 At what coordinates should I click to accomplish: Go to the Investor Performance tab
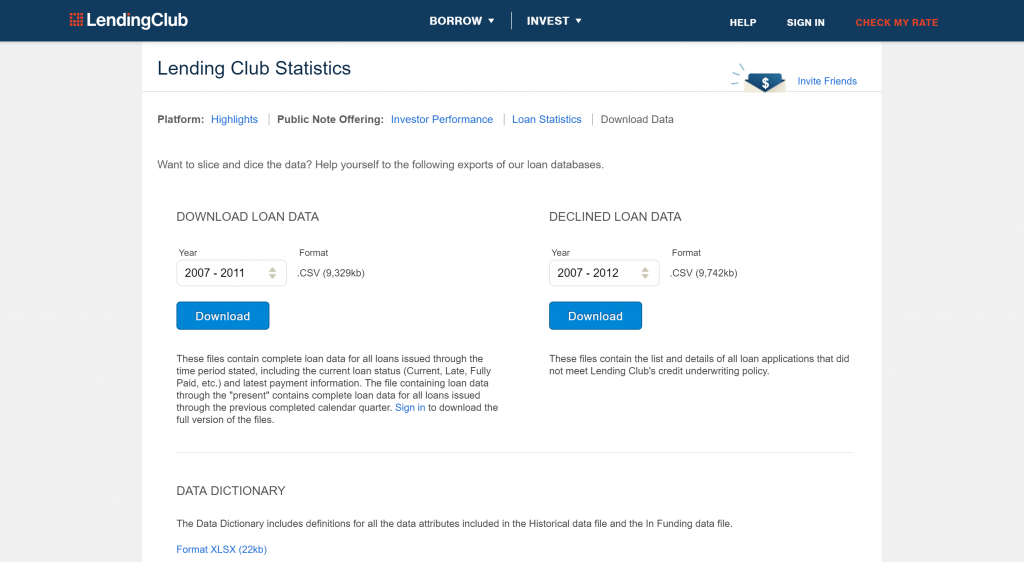tap(442, 119)
